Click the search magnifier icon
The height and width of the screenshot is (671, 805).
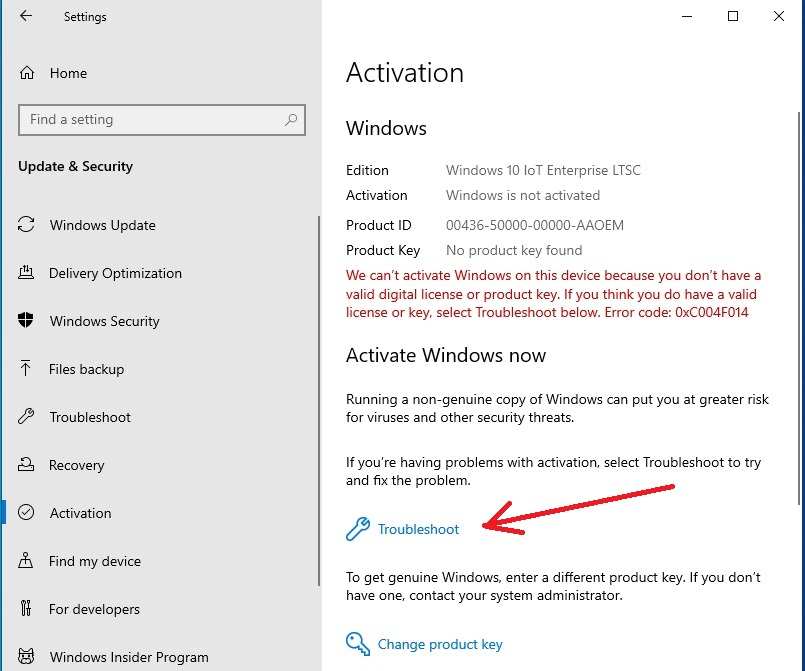point(291,120)
